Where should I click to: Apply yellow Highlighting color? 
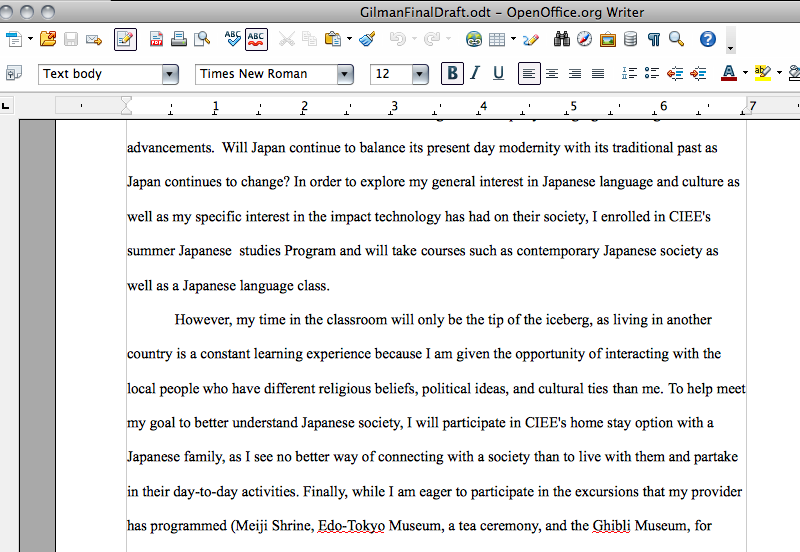[762, 73]
